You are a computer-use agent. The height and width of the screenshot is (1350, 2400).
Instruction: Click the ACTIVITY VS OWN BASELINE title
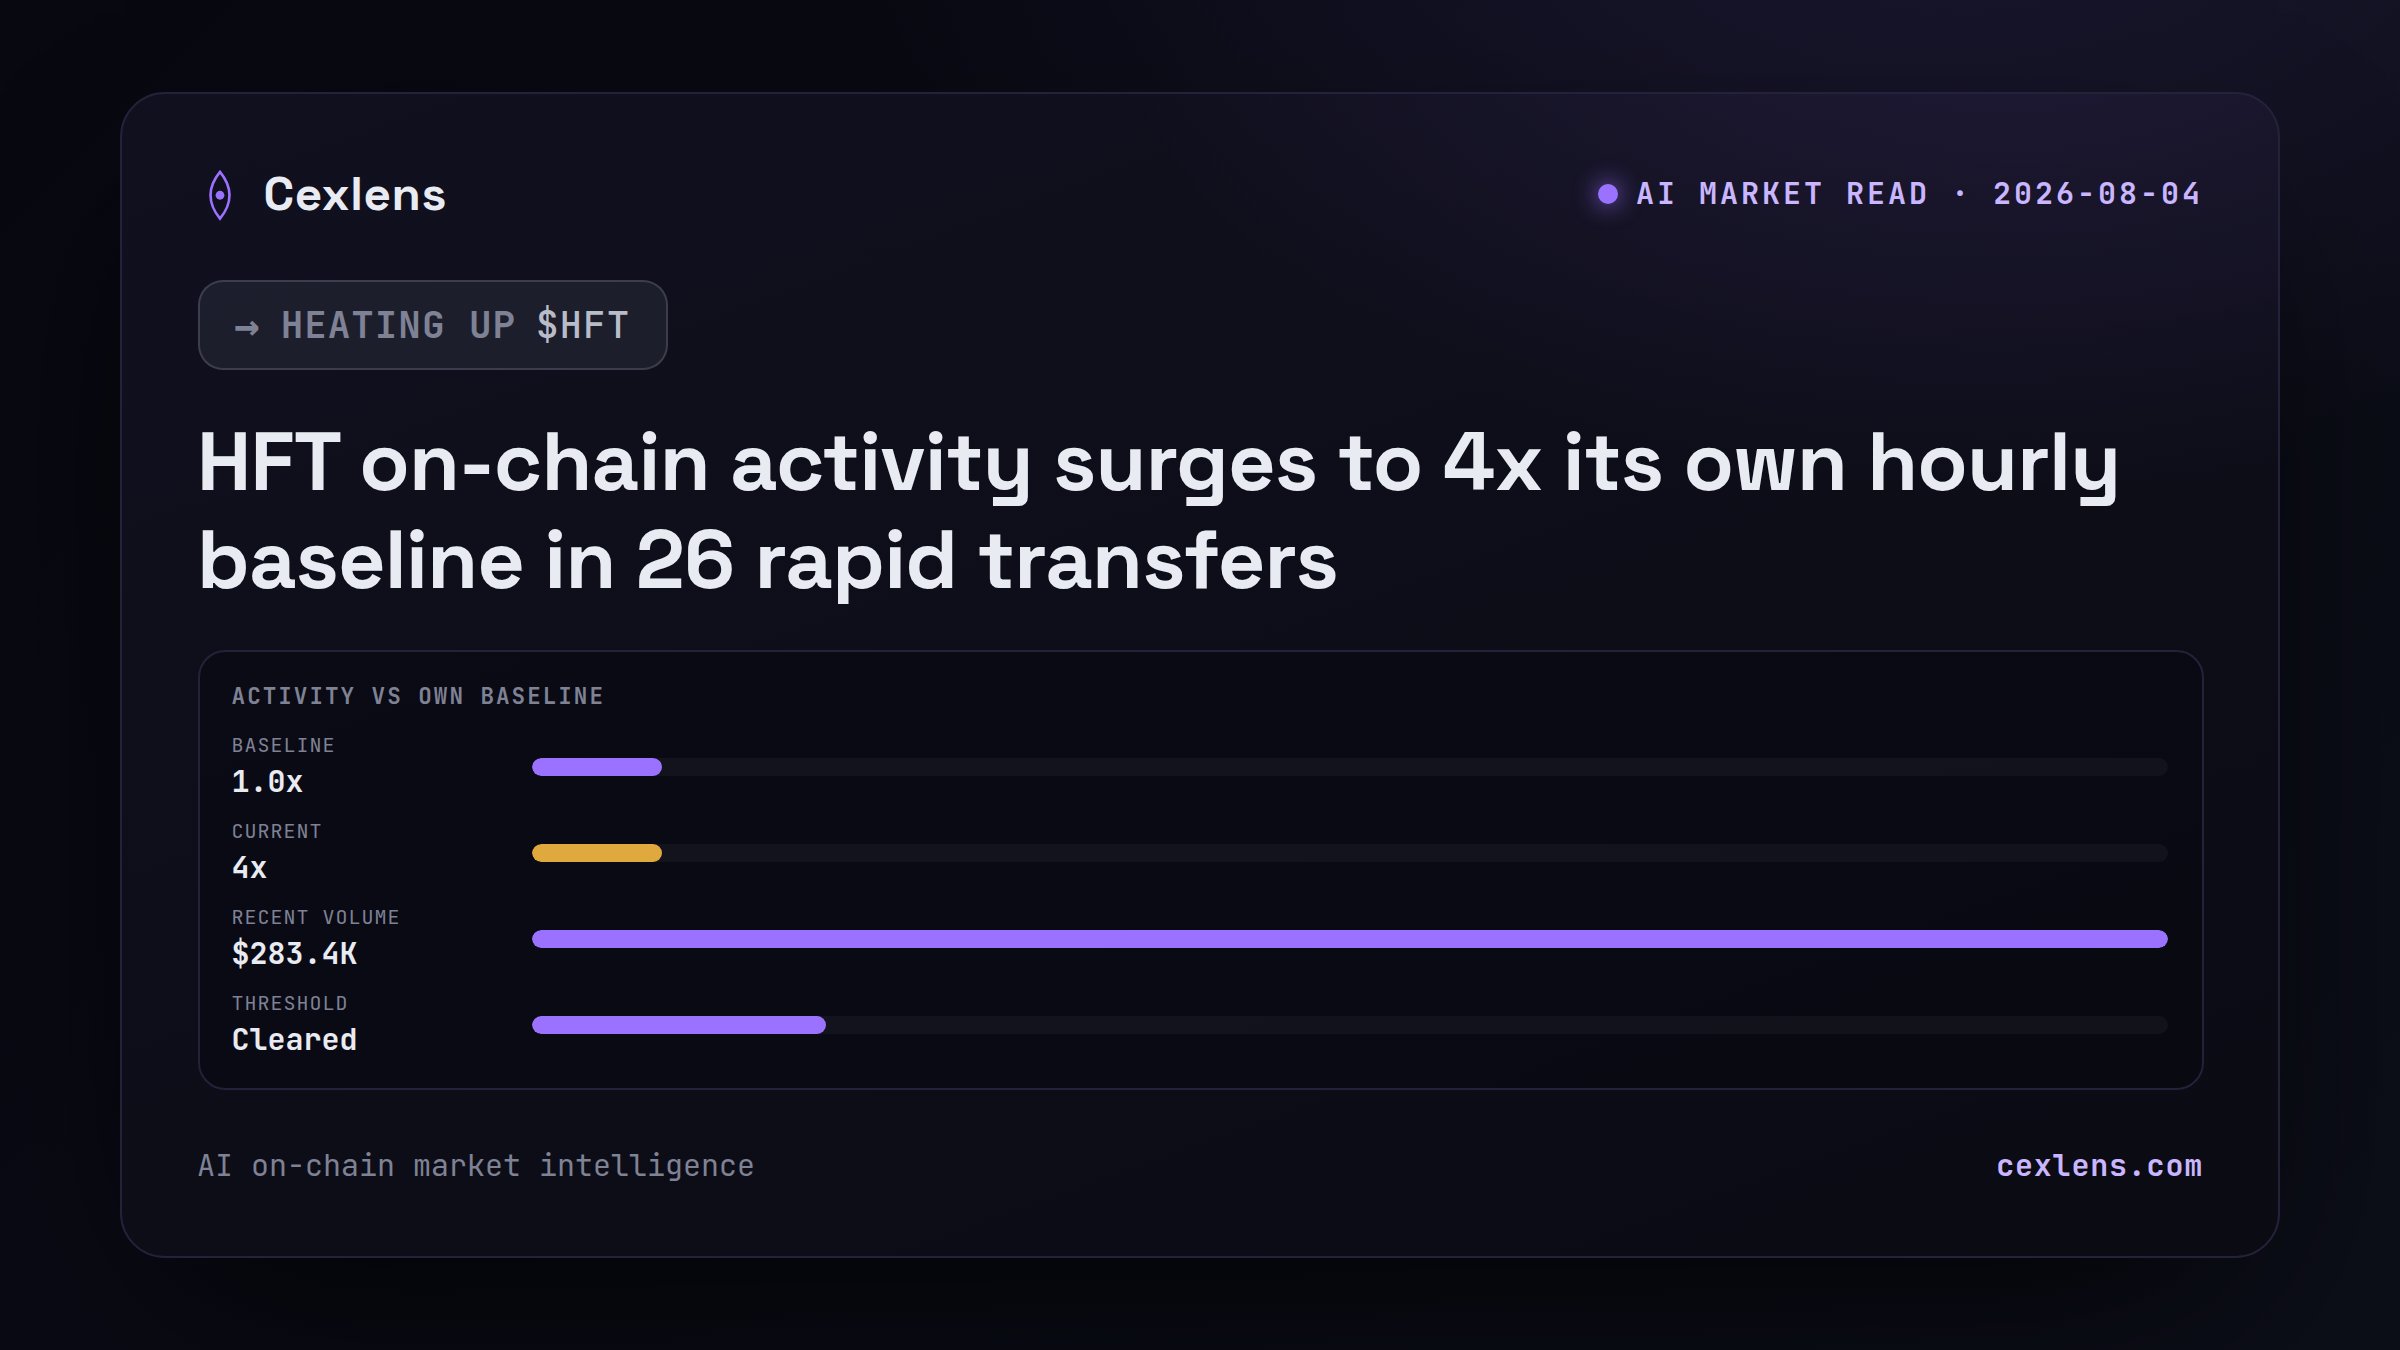[x=418, y=696]
